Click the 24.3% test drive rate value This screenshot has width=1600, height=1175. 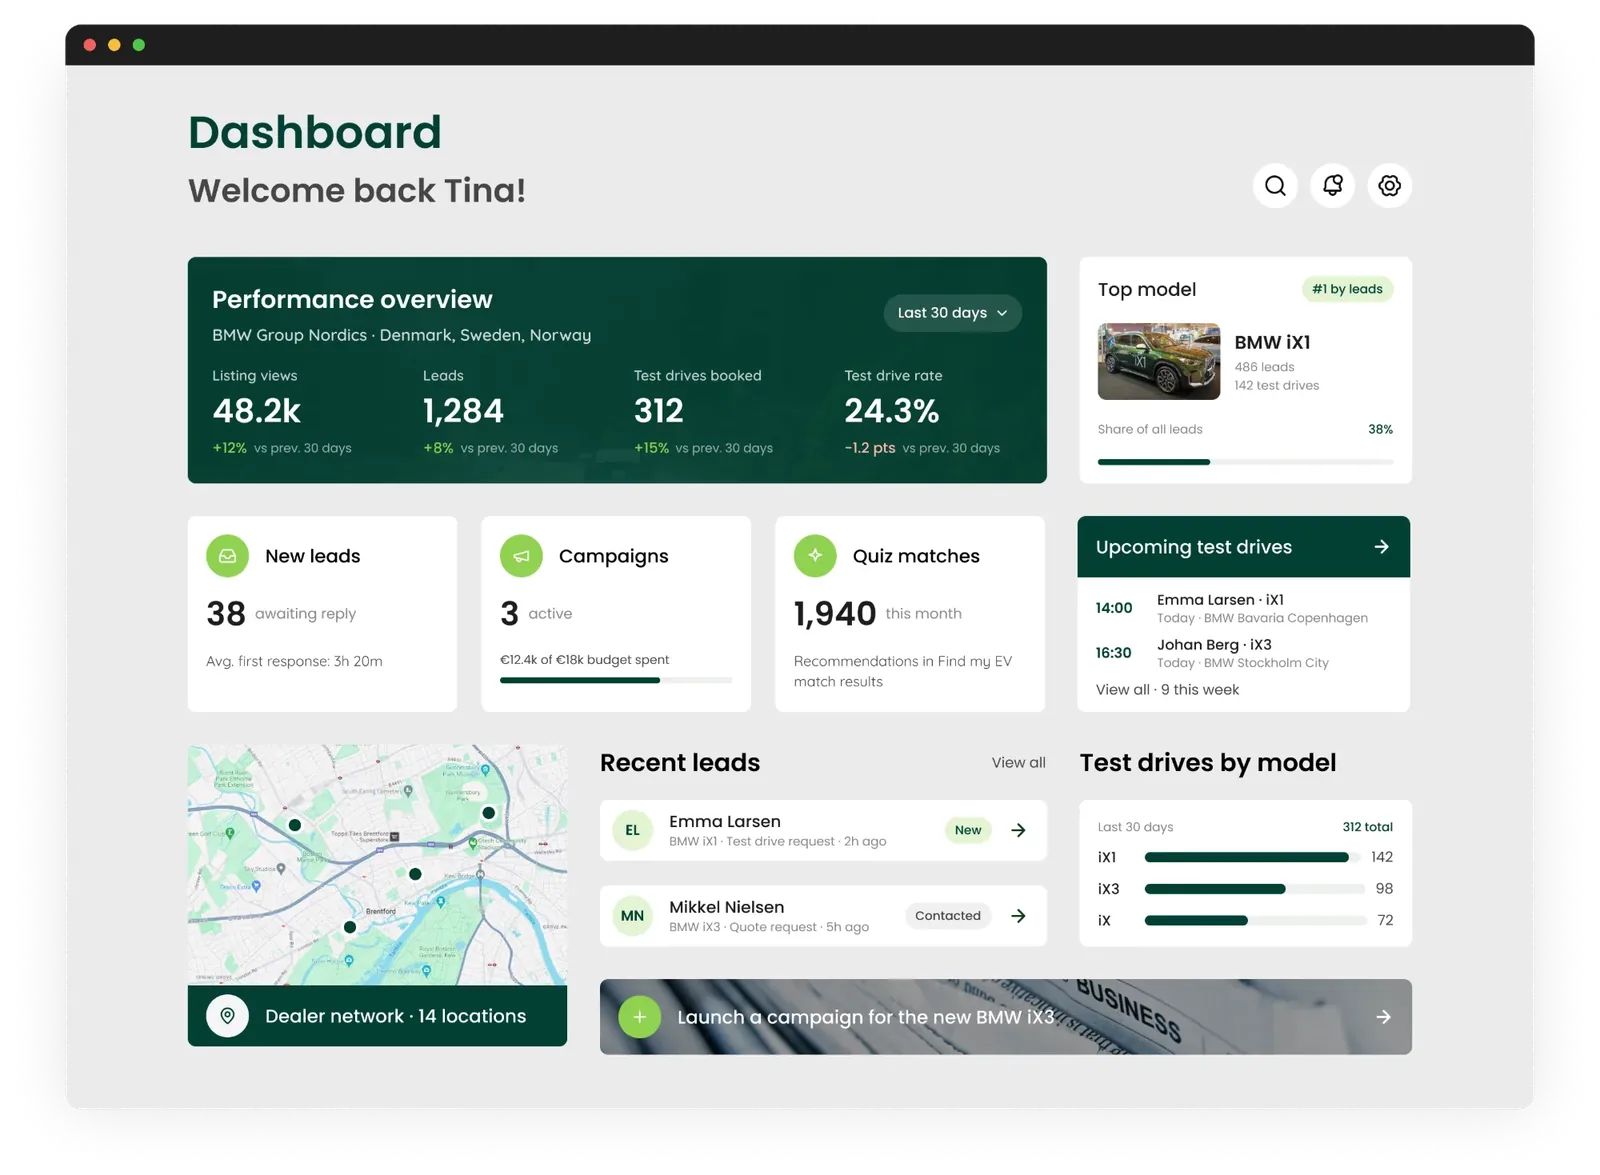coord(892,411)
